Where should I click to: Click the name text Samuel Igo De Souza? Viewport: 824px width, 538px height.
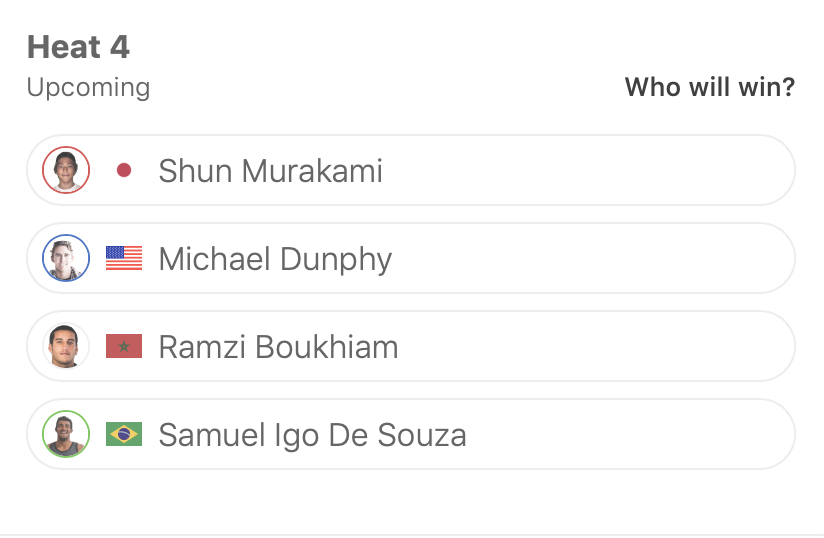pos(312,435)
